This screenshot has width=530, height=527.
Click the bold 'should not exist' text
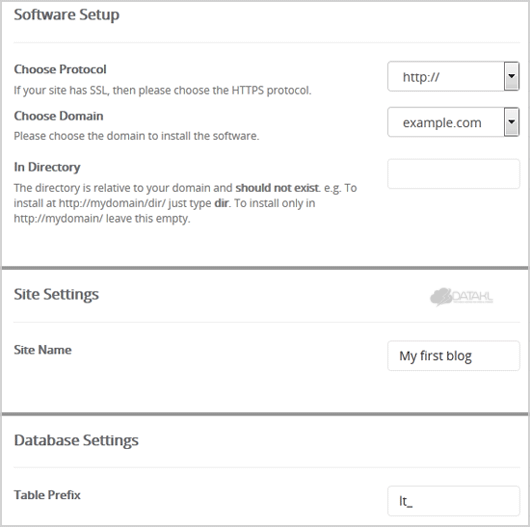(277, 188)
